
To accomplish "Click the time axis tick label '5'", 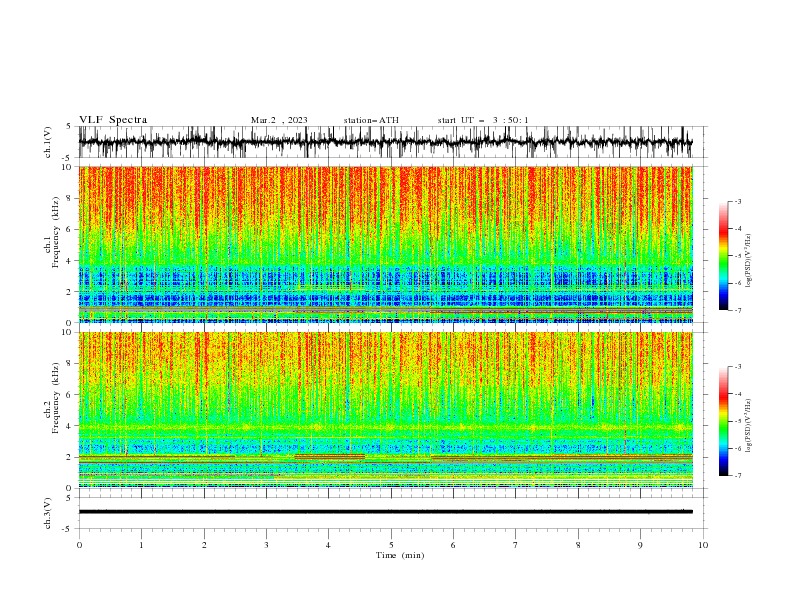I will click(391, 545).
